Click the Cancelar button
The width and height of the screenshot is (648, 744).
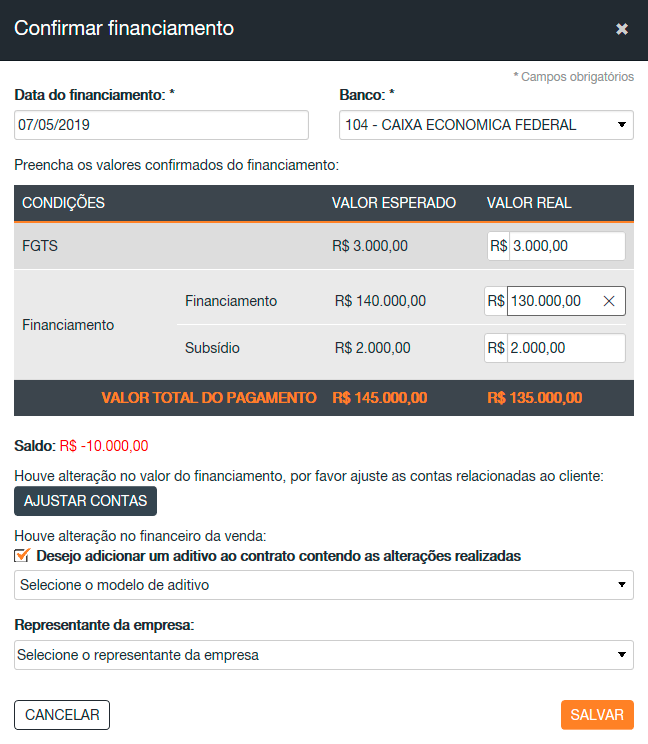coord(62,715)
